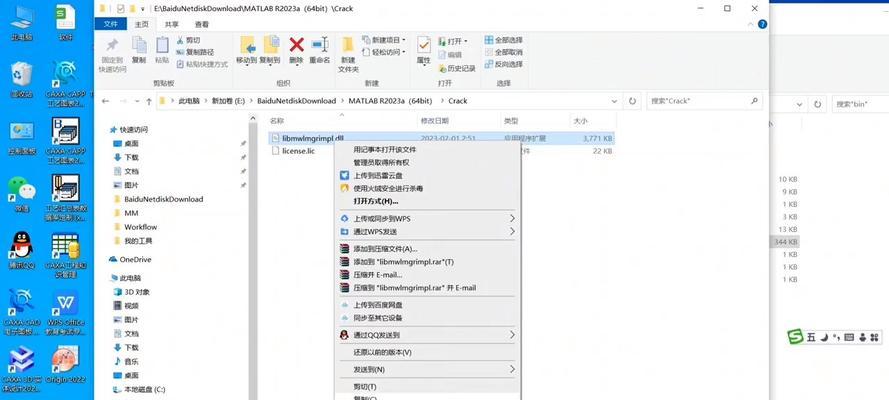Image resolution: width=889 pixels, height=400 pixels.
Task: Click 新加卷 (E:) in the breadcrumb
Action: click(x=228, y=101)
